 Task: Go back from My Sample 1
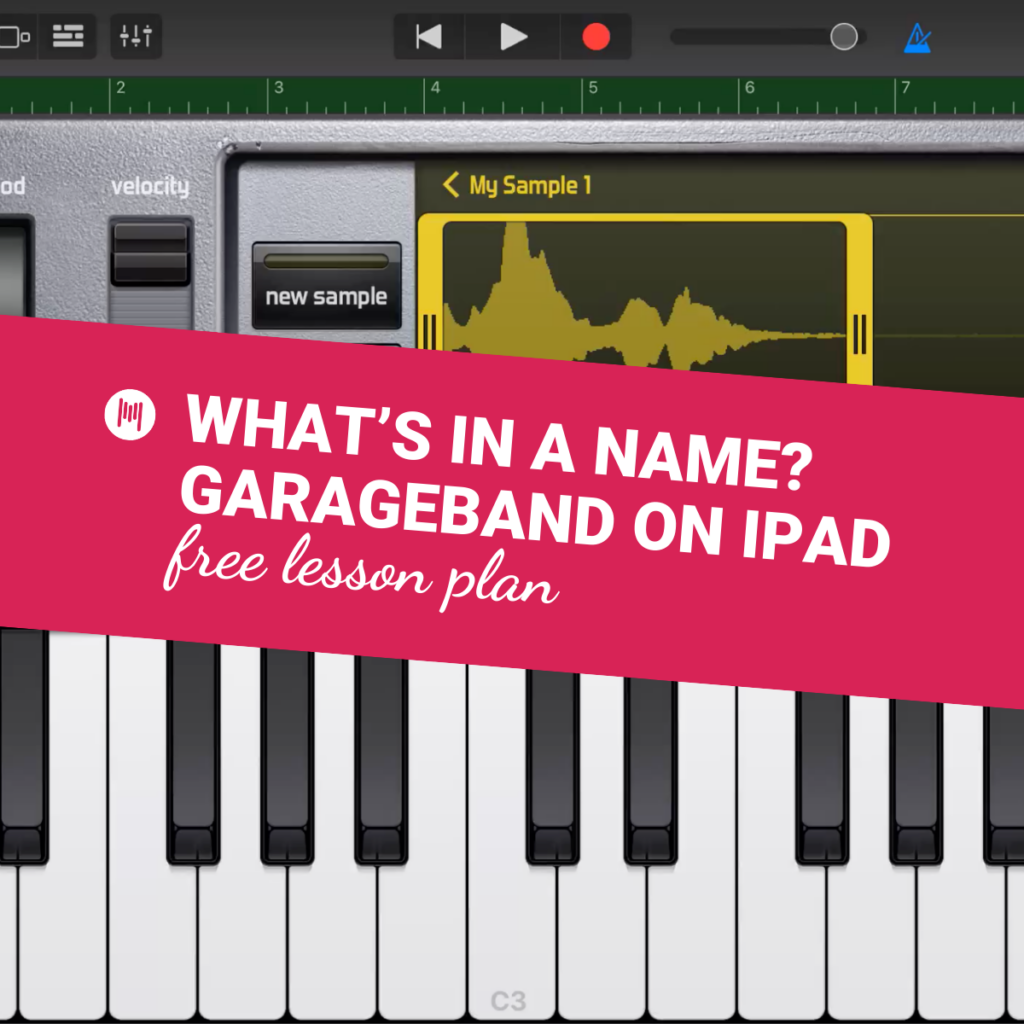(x=451, y=185)
